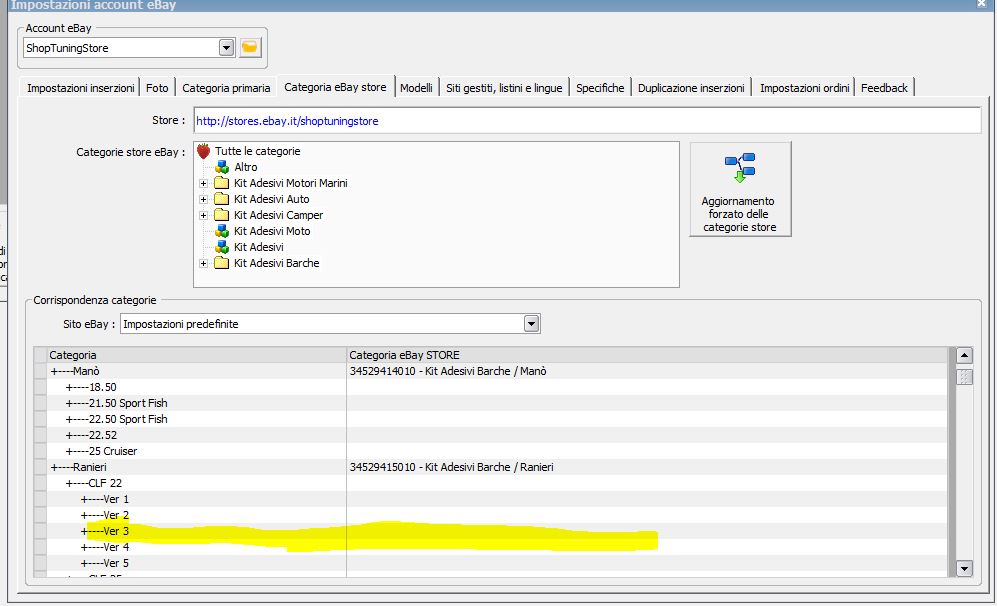The height and width of the screenshot is (606, 997).
Task: Select the 21.50 Sport Fish row
Action: coord(196,403)
